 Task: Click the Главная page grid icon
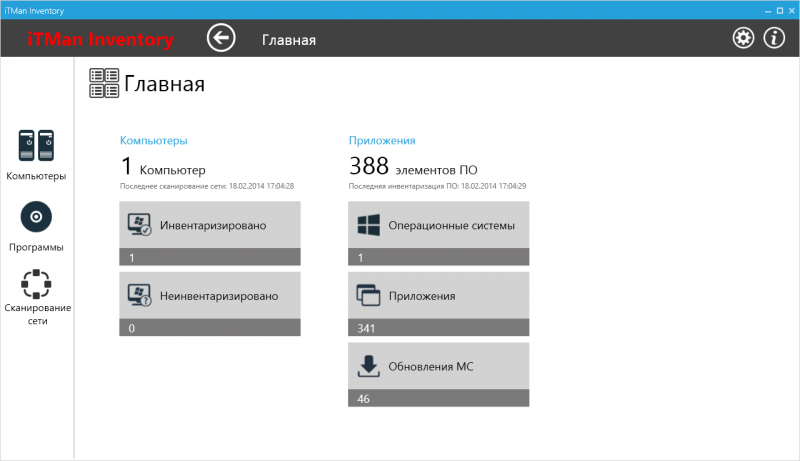point(104,83)
